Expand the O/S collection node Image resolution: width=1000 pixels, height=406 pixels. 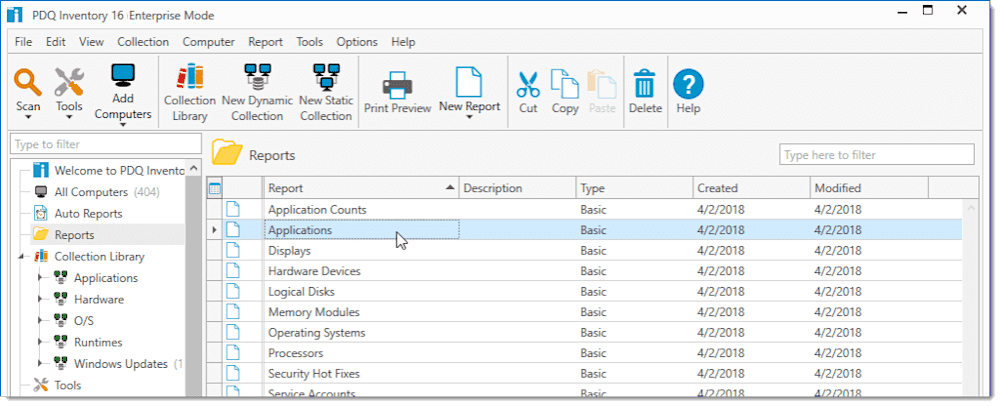click(40, 321)
